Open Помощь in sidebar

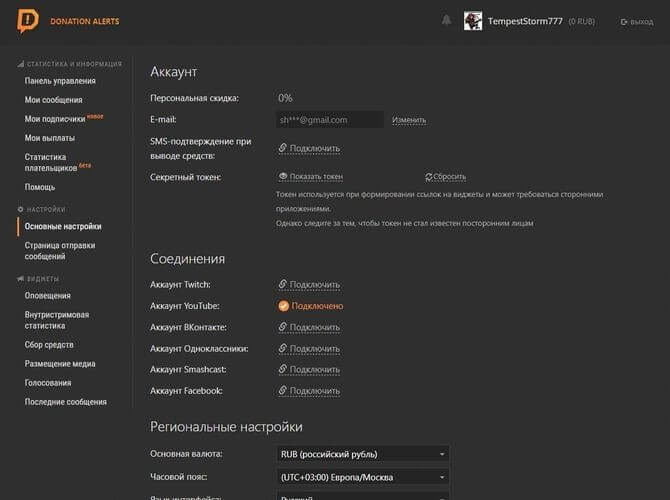click(x=40, y=187)
